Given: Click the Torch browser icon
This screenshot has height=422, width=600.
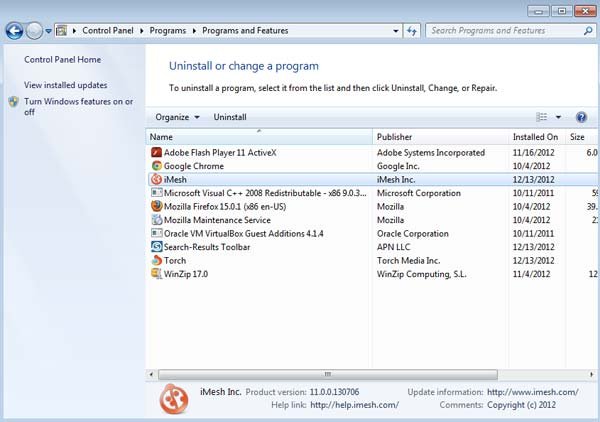Looking at the screenshot, I should [x=156, y=260].
